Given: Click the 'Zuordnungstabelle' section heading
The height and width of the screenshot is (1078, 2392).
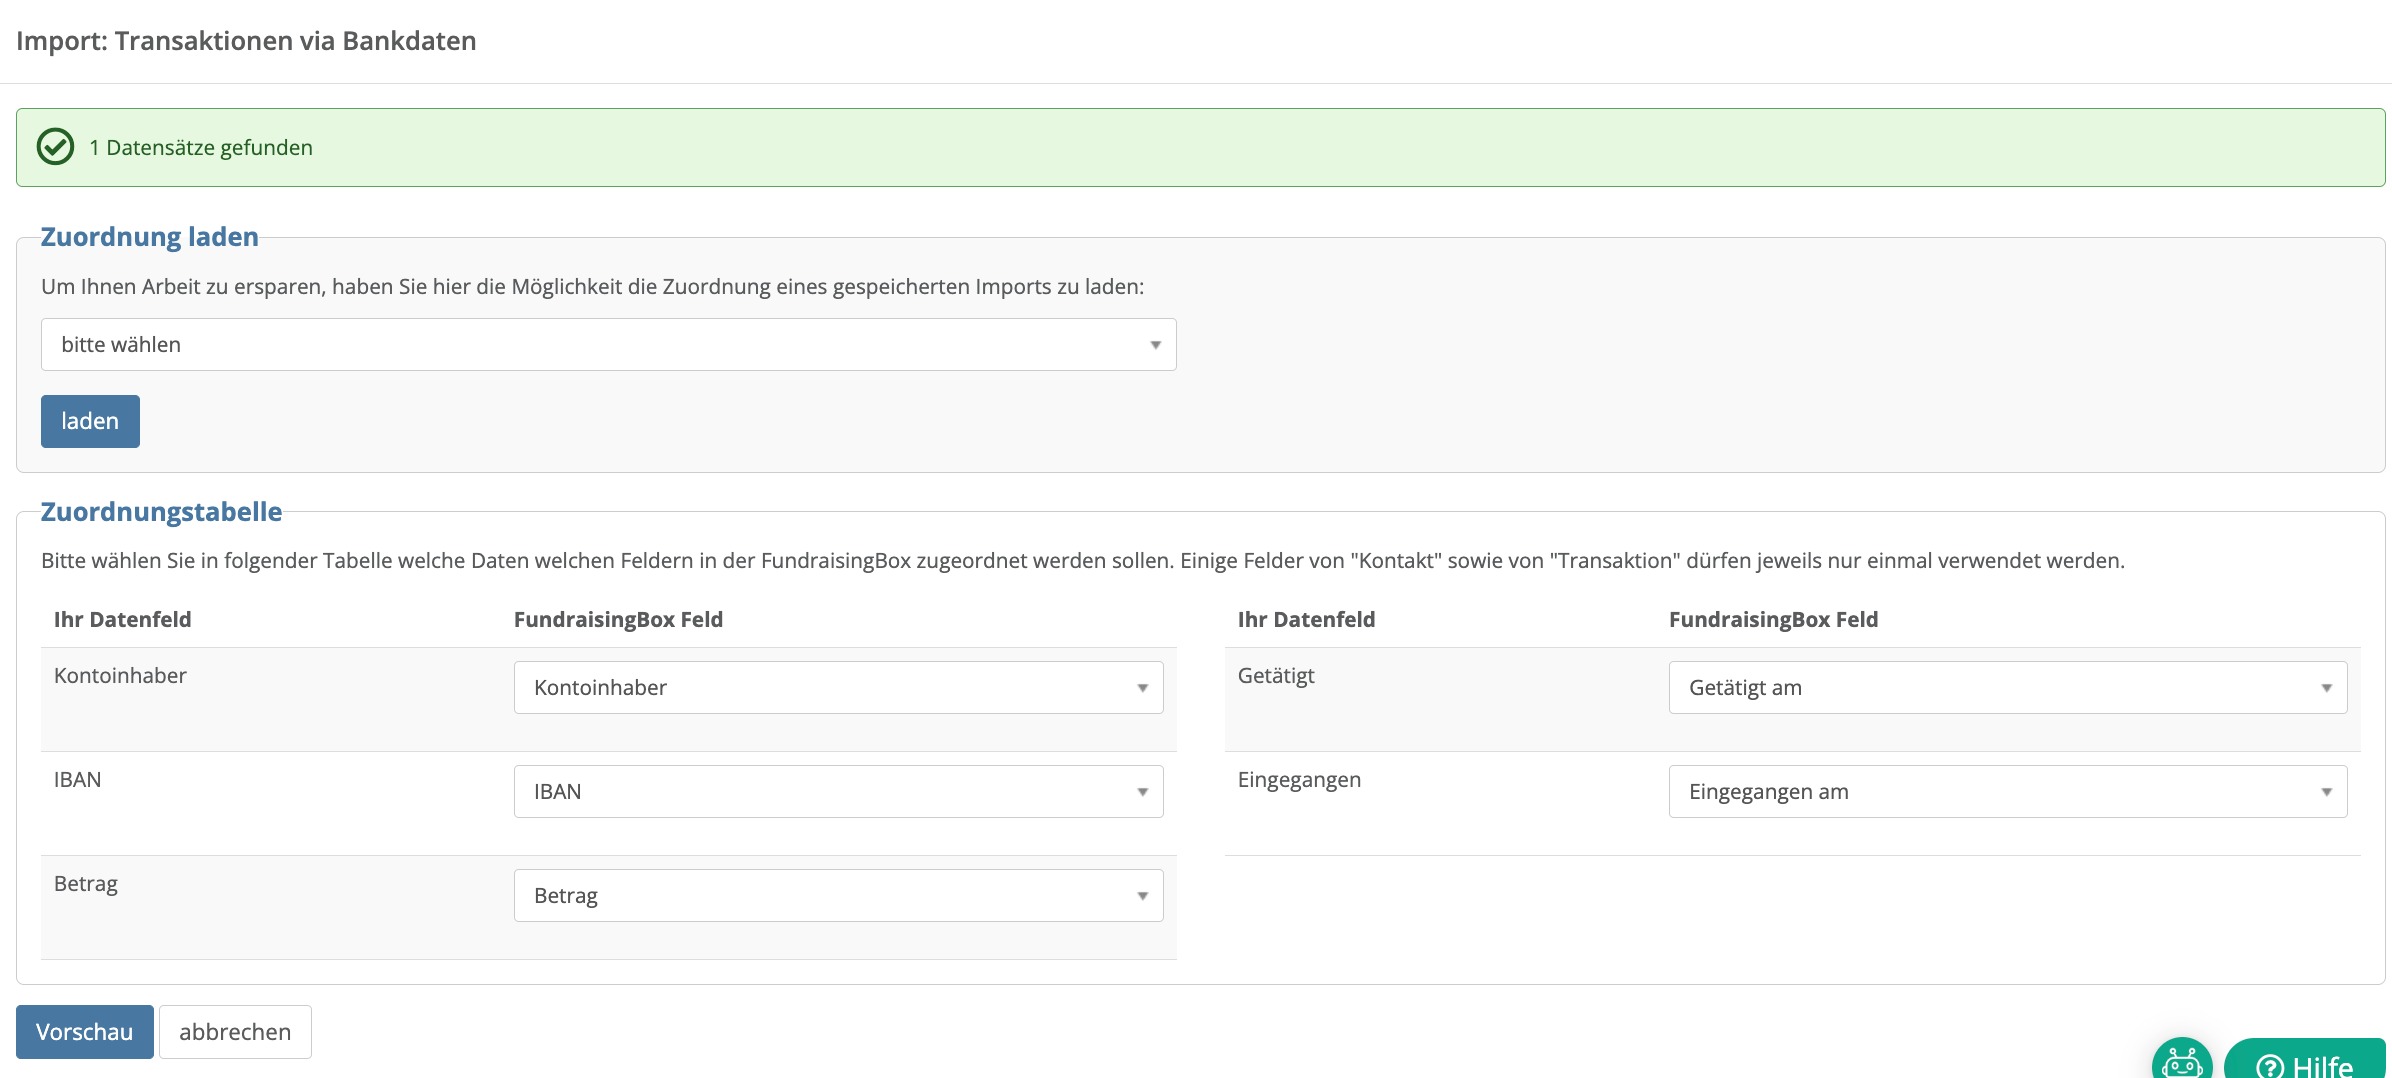Looking at the screenshot, I should [x=161, y=512].
